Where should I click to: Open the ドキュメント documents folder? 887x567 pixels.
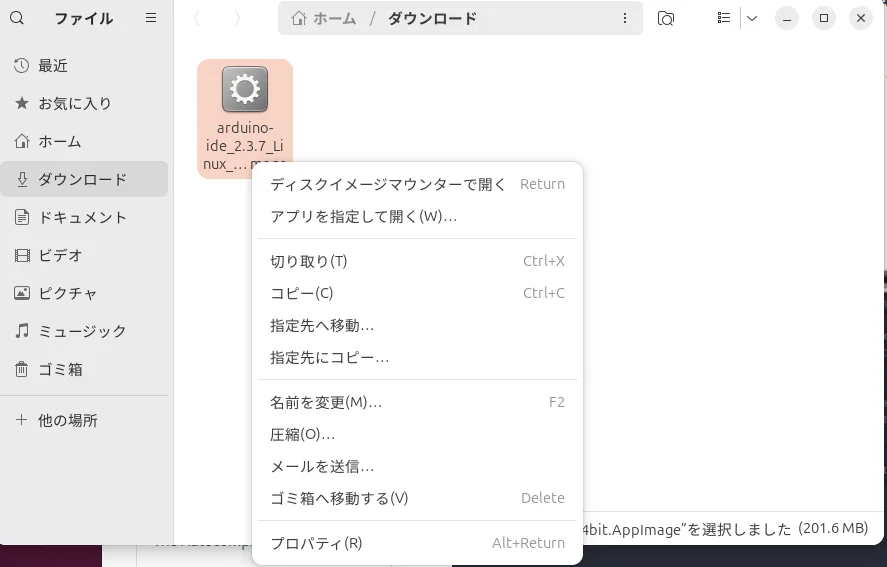(82, 217)
